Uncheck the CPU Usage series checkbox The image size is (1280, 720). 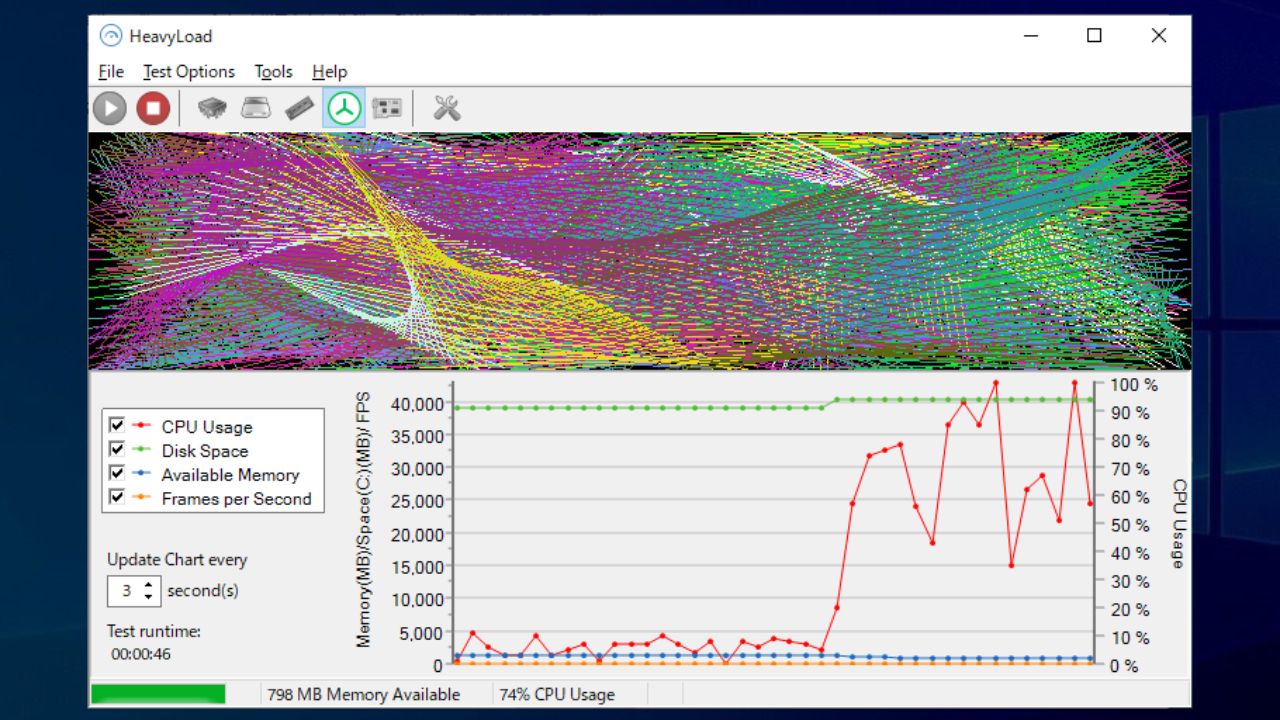[x=116, y=425]
